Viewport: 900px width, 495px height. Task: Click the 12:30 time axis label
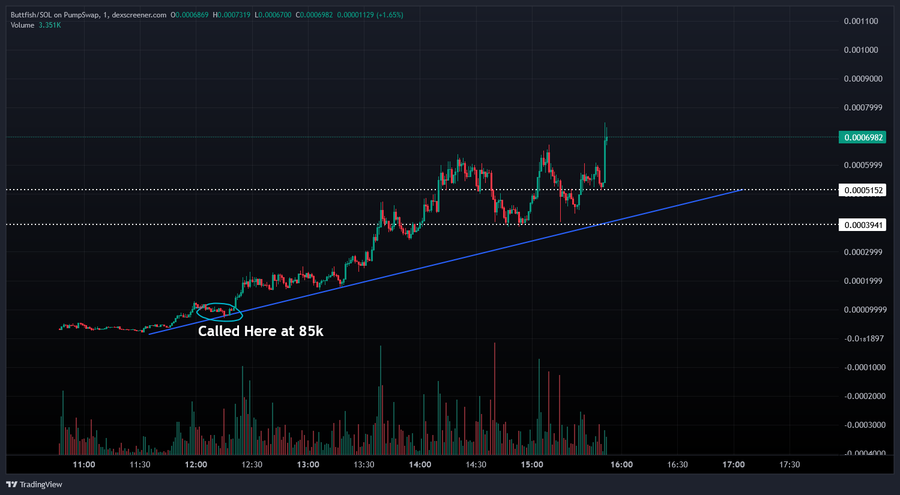251,465
